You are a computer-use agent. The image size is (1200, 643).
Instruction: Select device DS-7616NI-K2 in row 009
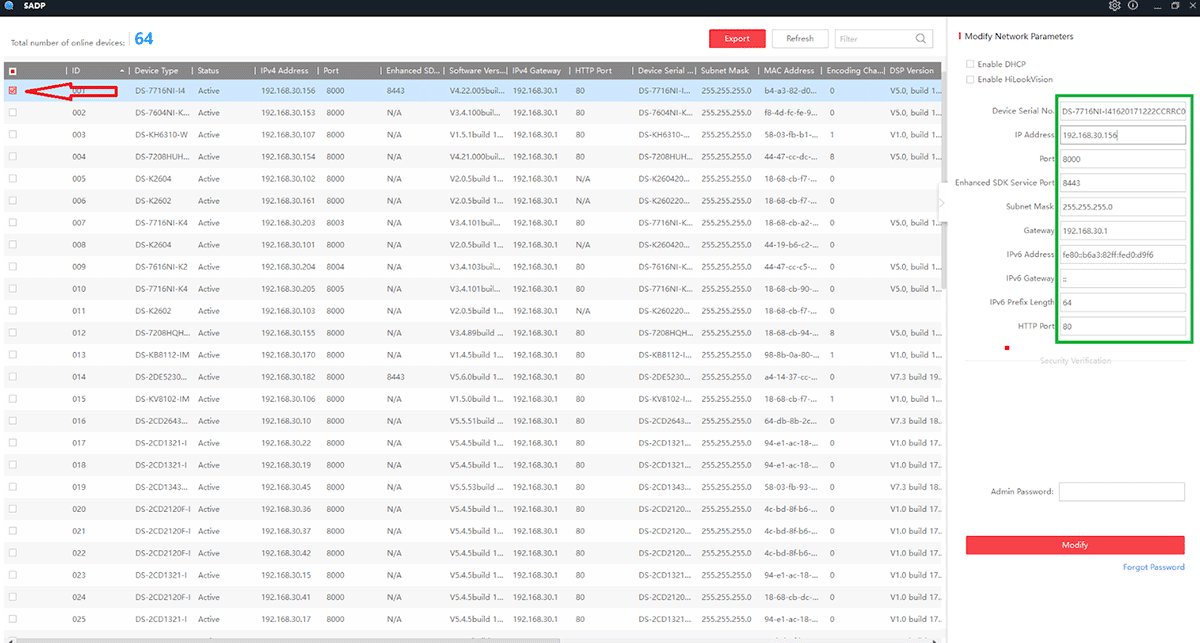pos(162,267)
